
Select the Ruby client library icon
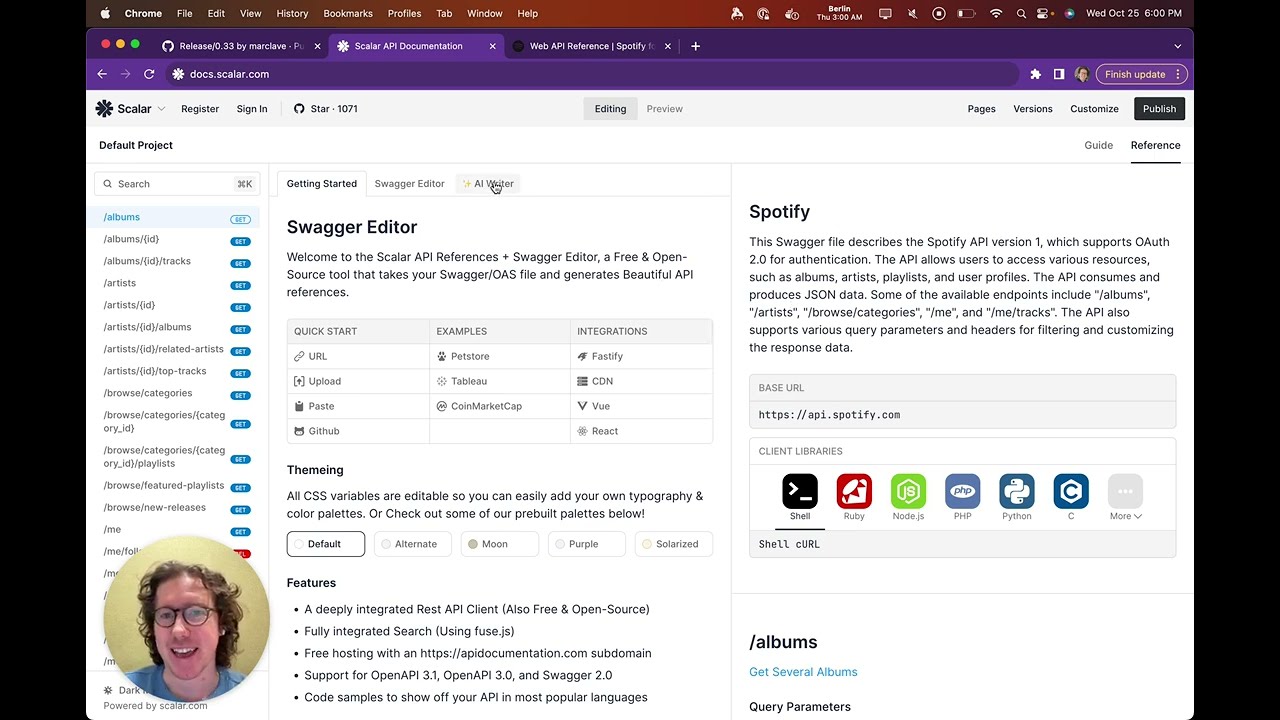854,491
